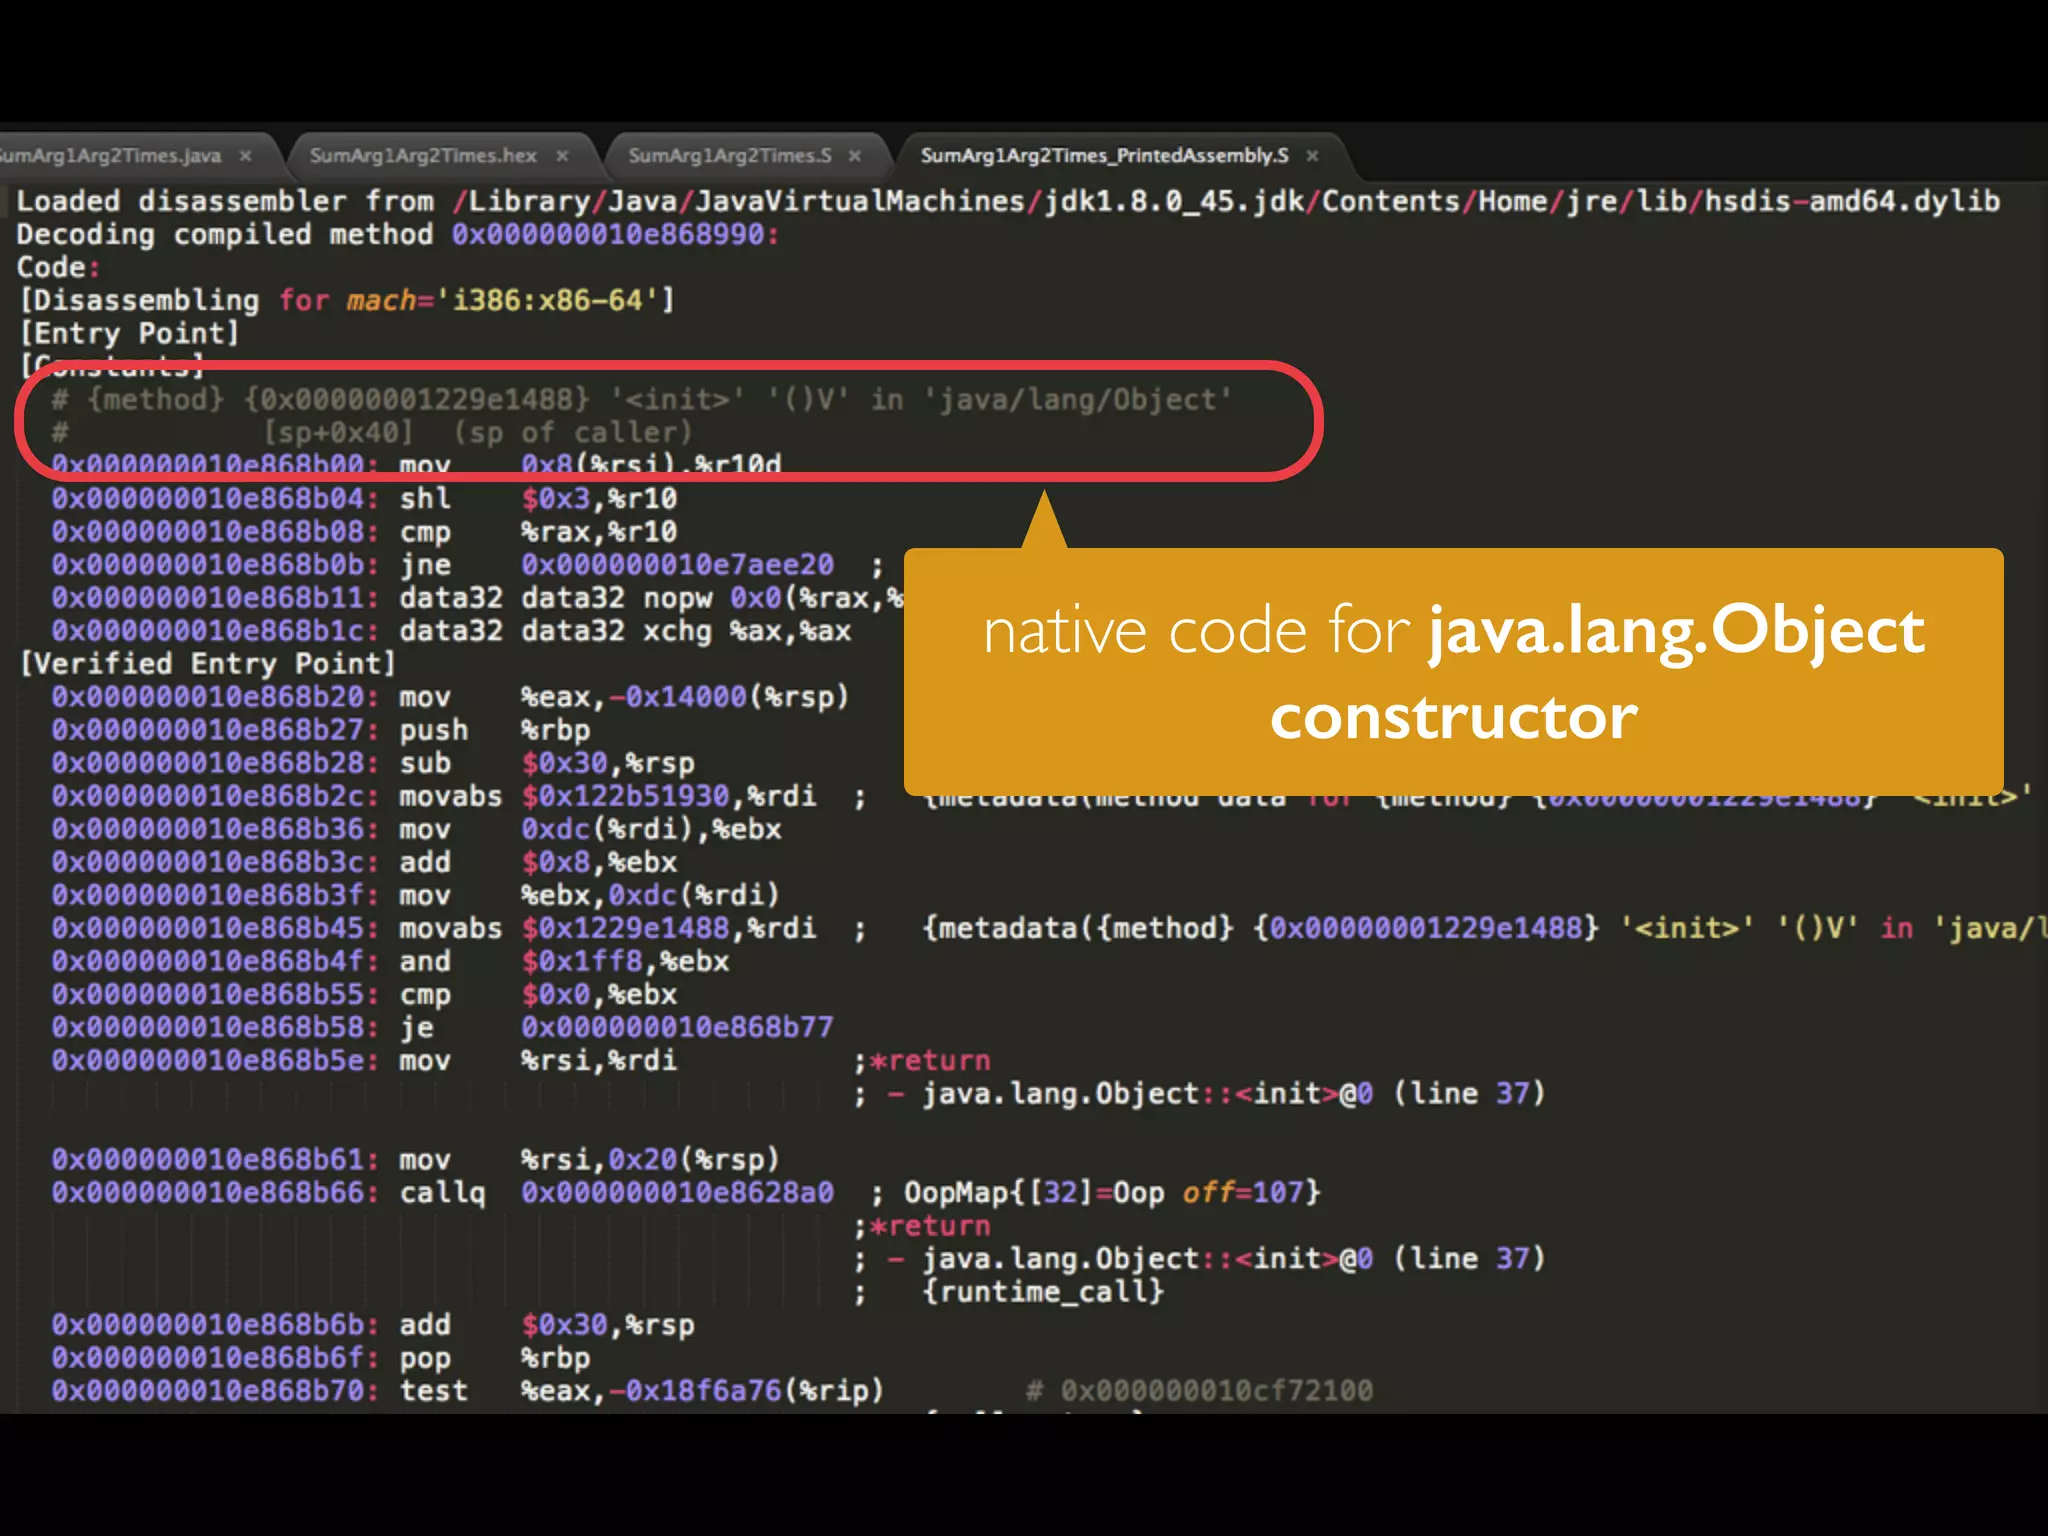Click the movabs $0x122b51930,%rdi operand
The height and width of the screenshot is (1536, 2048).
(x=668, y=796)
